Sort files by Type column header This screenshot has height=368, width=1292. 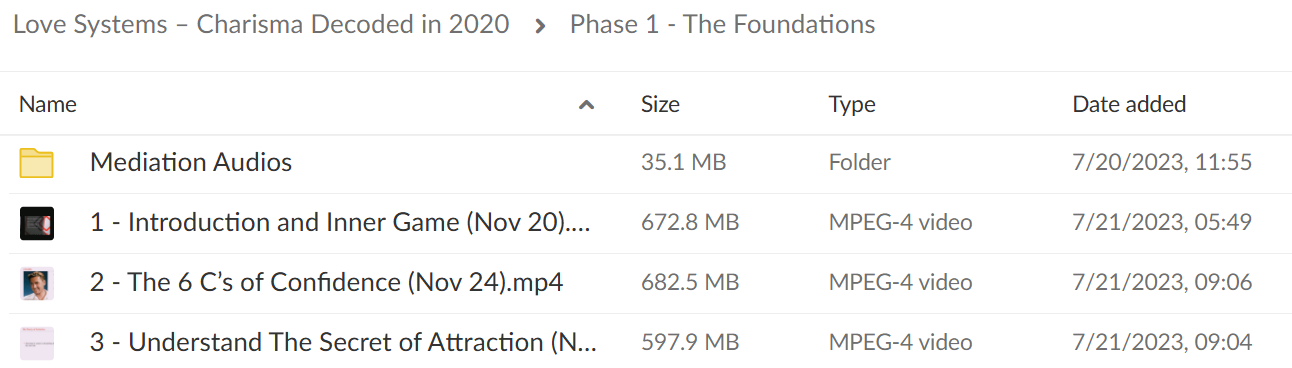pyautogui.click(x=852, y=104)
